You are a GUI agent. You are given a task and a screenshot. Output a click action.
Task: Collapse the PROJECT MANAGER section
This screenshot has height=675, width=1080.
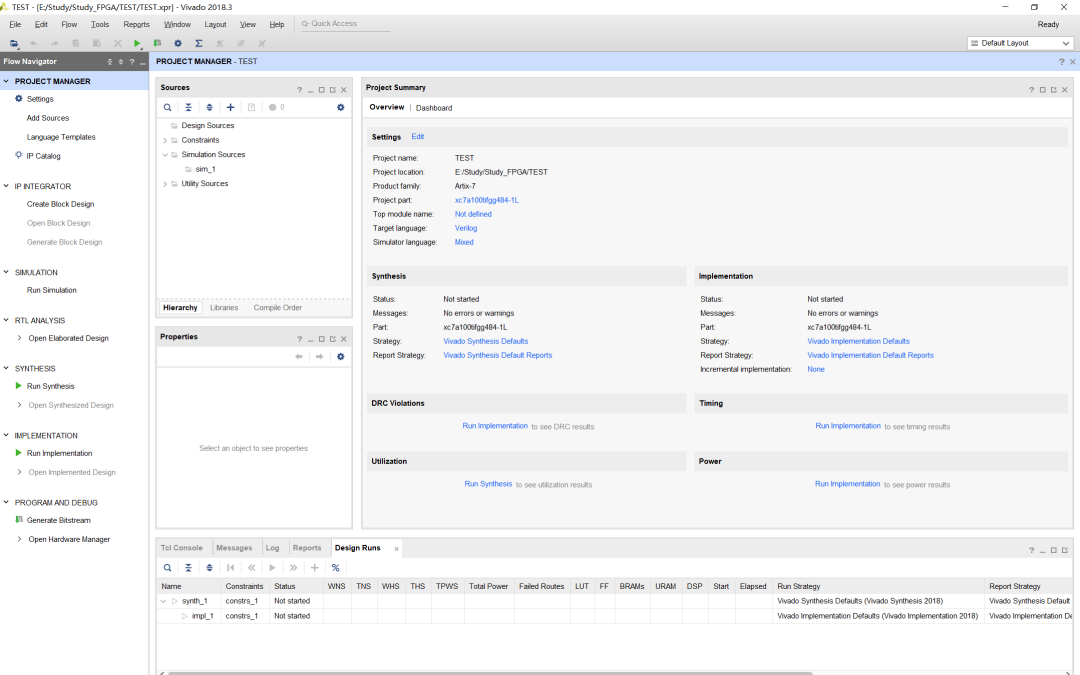[x=6, y=81]
